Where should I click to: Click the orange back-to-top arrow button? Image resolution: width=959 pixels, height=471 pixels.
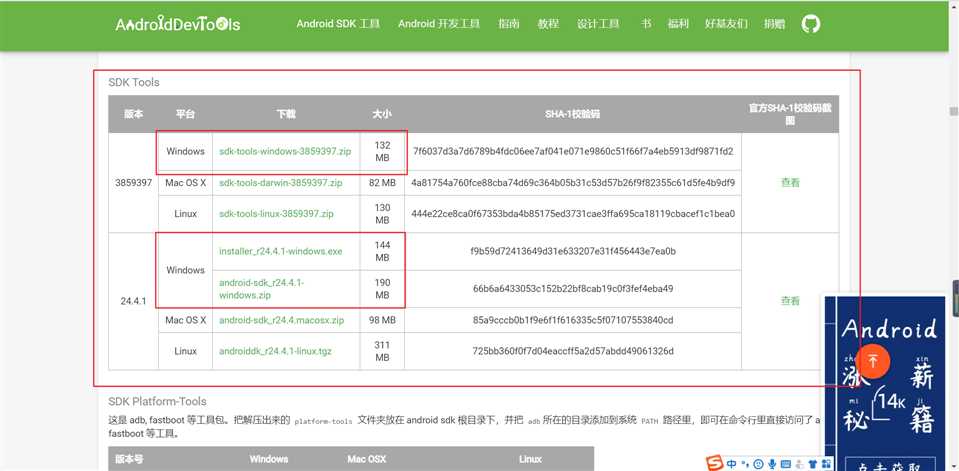(x=873, y=361)
